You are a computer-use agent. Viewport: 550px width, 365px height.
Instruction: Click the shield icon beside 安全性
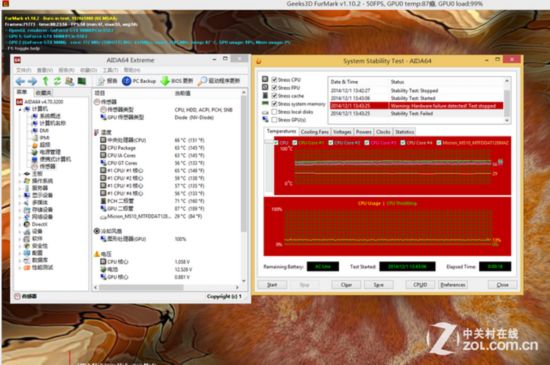(x=27, y=246)
